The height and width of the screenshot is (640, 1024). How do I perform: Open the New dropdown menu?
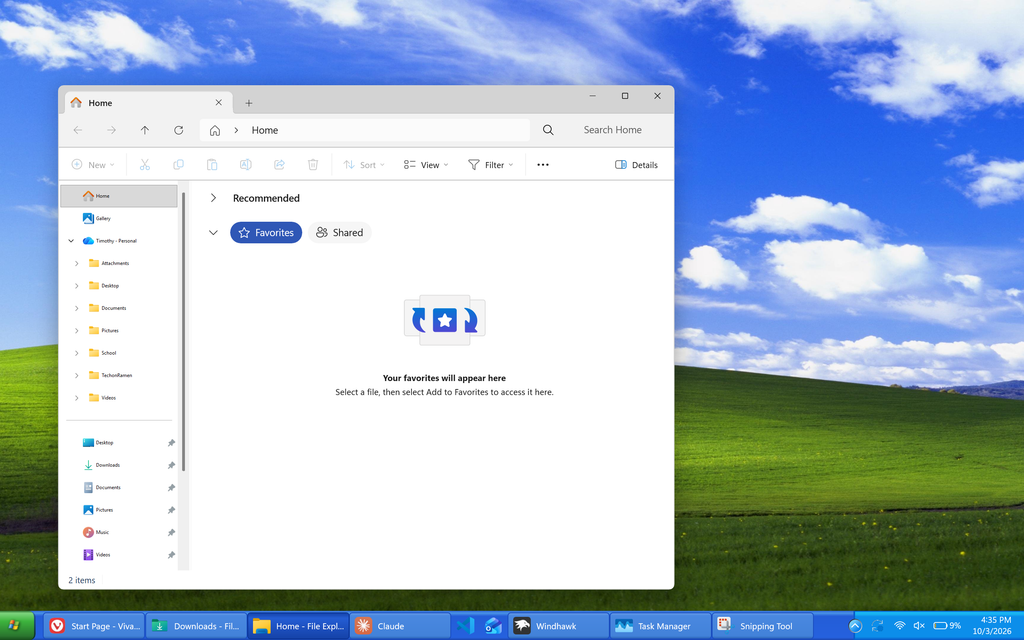93,165
